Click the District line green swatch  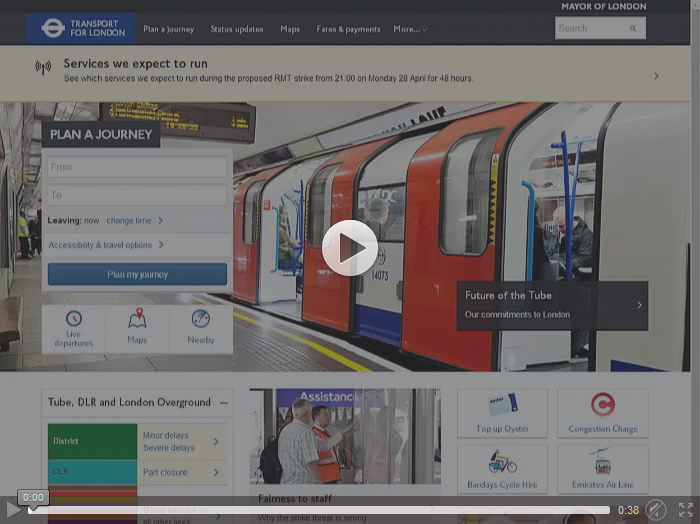(92, 441)
